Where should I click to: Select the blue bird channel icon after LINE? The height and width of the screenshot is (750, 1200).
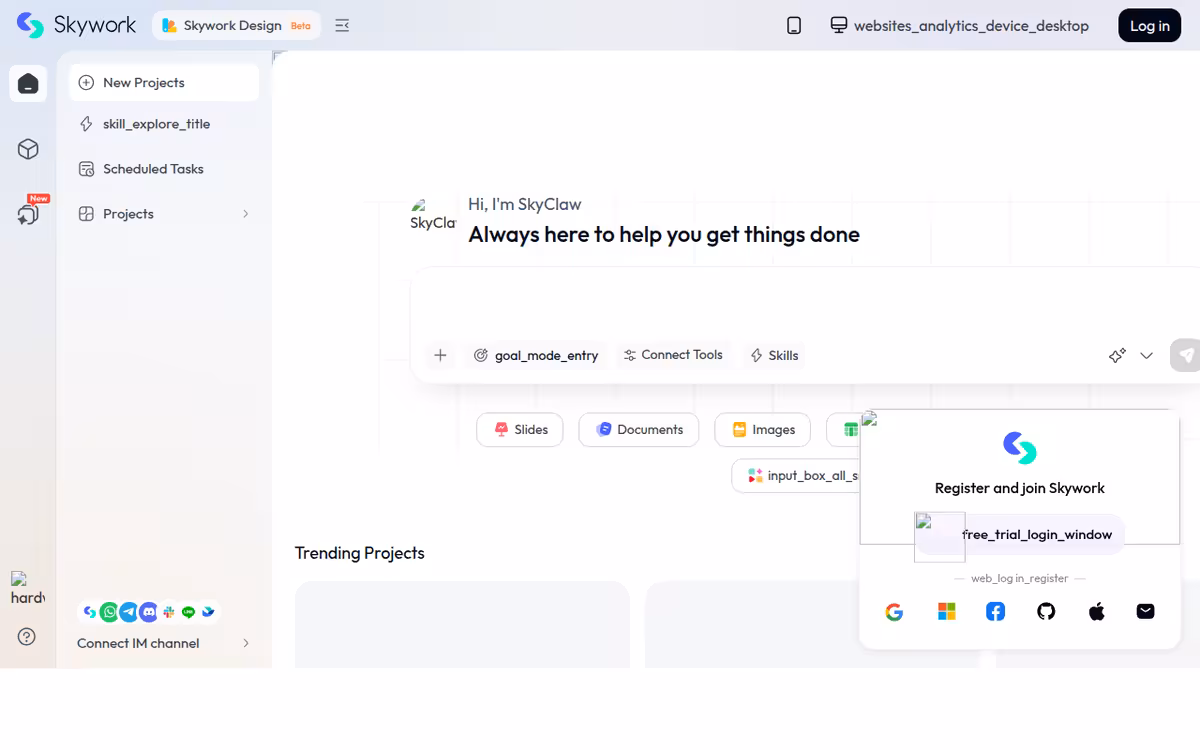(x=208, y=612)
